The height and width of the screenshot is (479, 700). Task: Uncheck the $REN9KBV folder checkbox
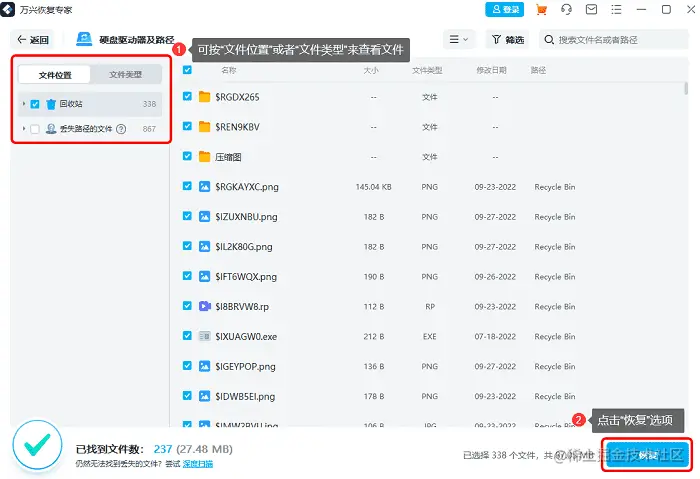[187, 126]
